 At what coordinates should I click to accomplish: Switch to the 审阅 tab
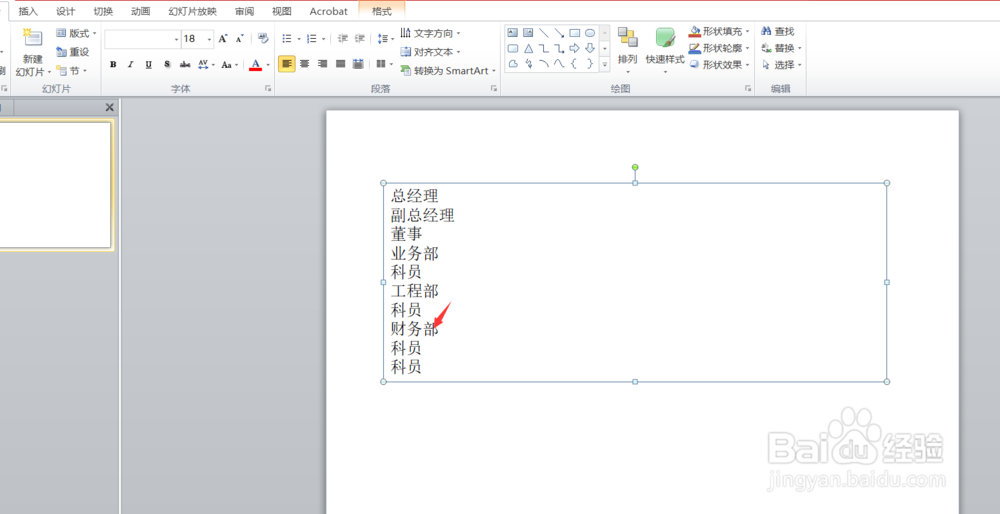click(244, 11)
